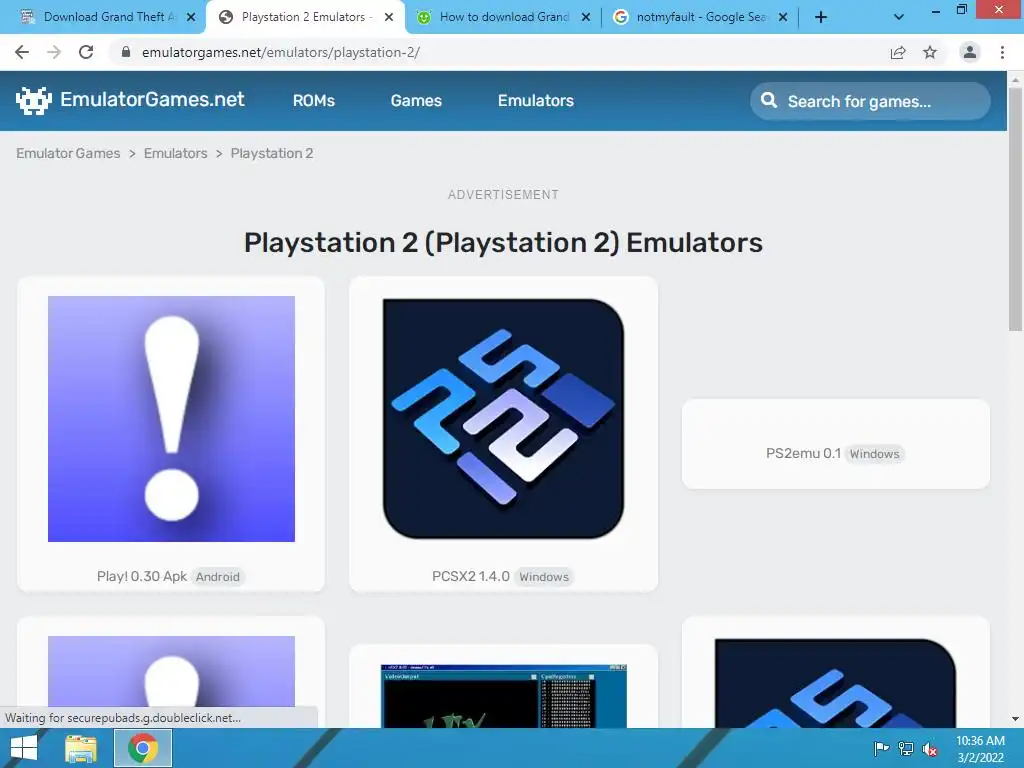Screen dimensions: 1024x768
Task: Open the ROMs menu
Action: pos(313,101)
